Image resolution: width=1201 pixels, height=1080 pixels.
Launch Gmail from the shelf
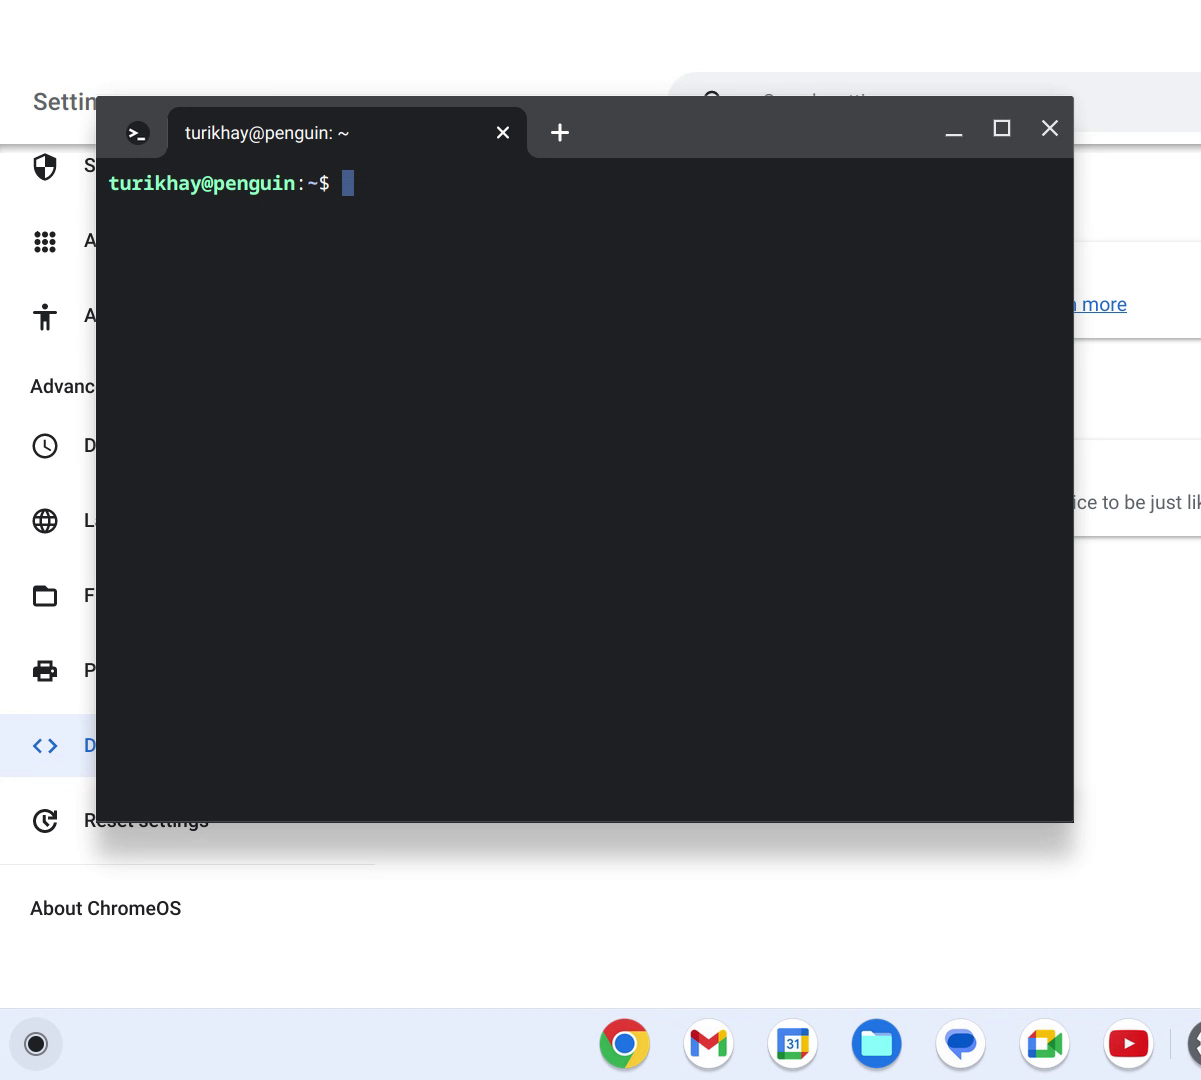point(709,1044)
